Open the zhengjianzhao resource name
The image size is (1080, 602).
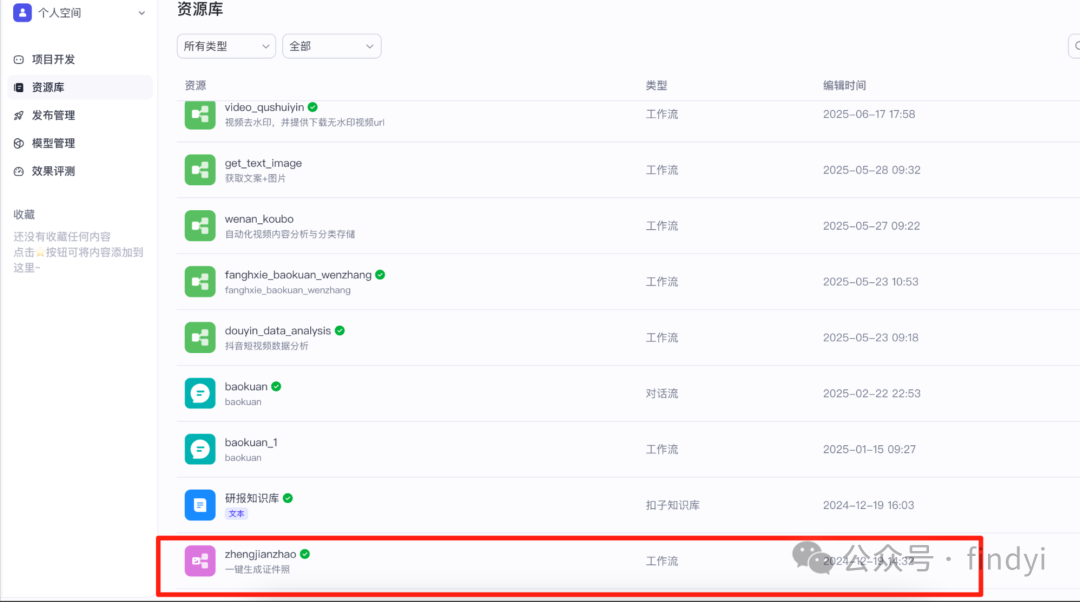260,554
